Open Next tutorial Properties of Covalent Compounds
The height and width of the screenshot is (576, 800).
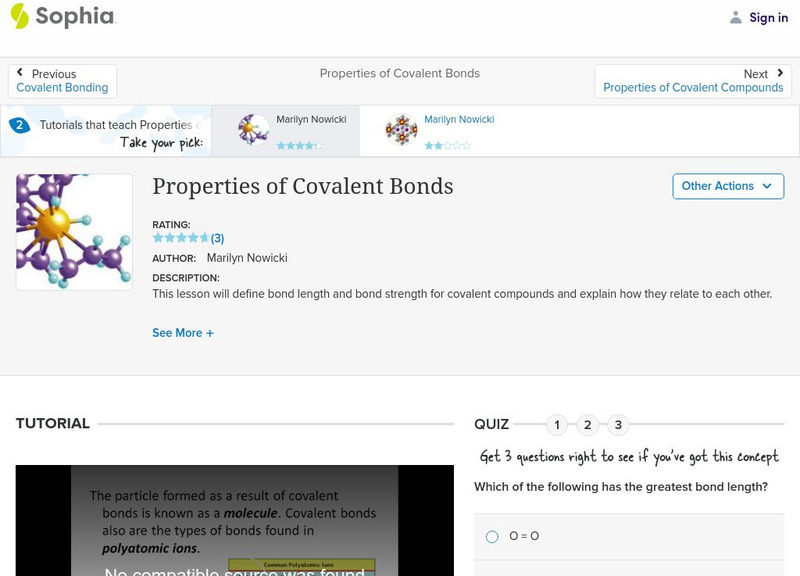(x=694, y=87)
